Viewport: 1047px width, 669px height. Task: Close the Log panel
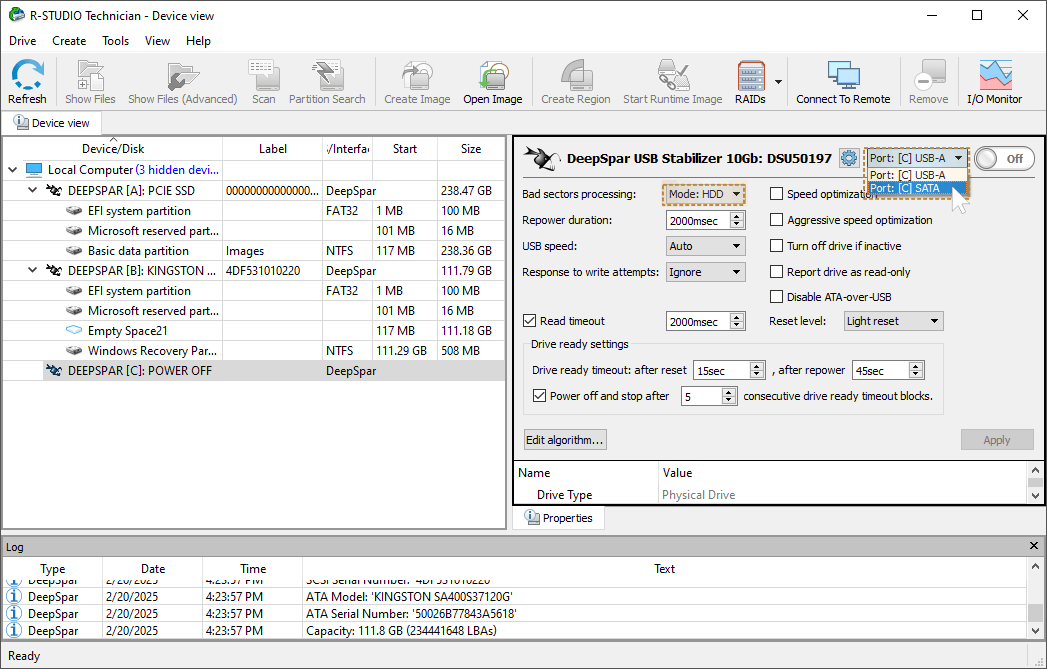pos(1034,546)
